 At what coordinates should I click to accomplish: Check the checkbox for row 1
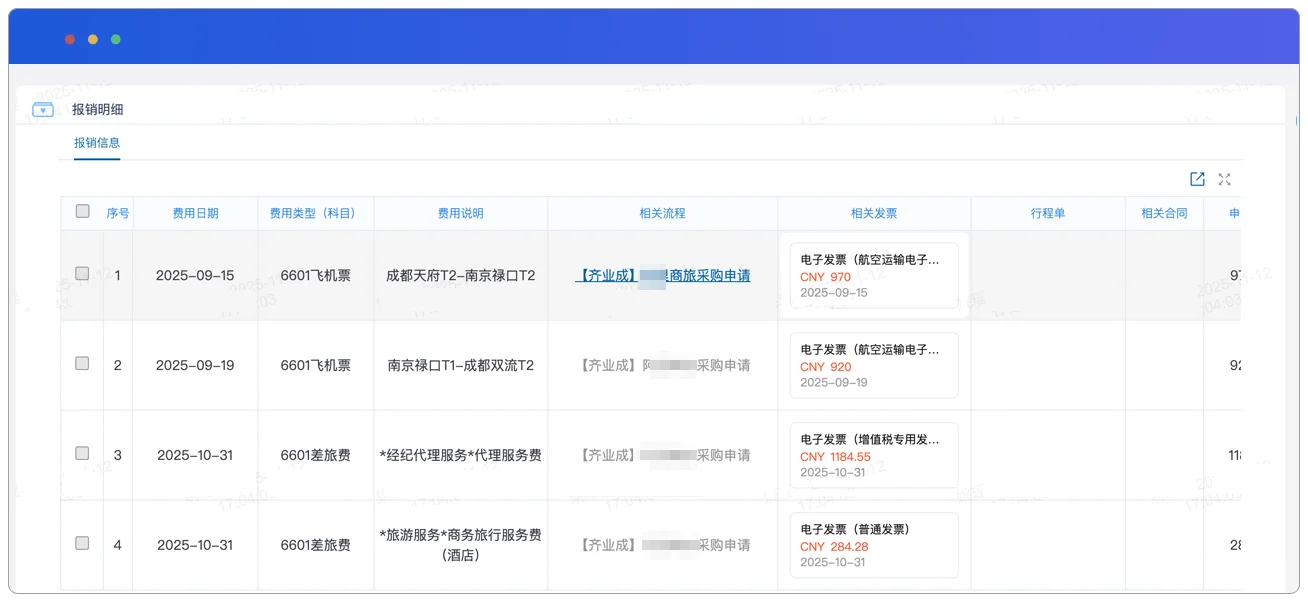82,273
